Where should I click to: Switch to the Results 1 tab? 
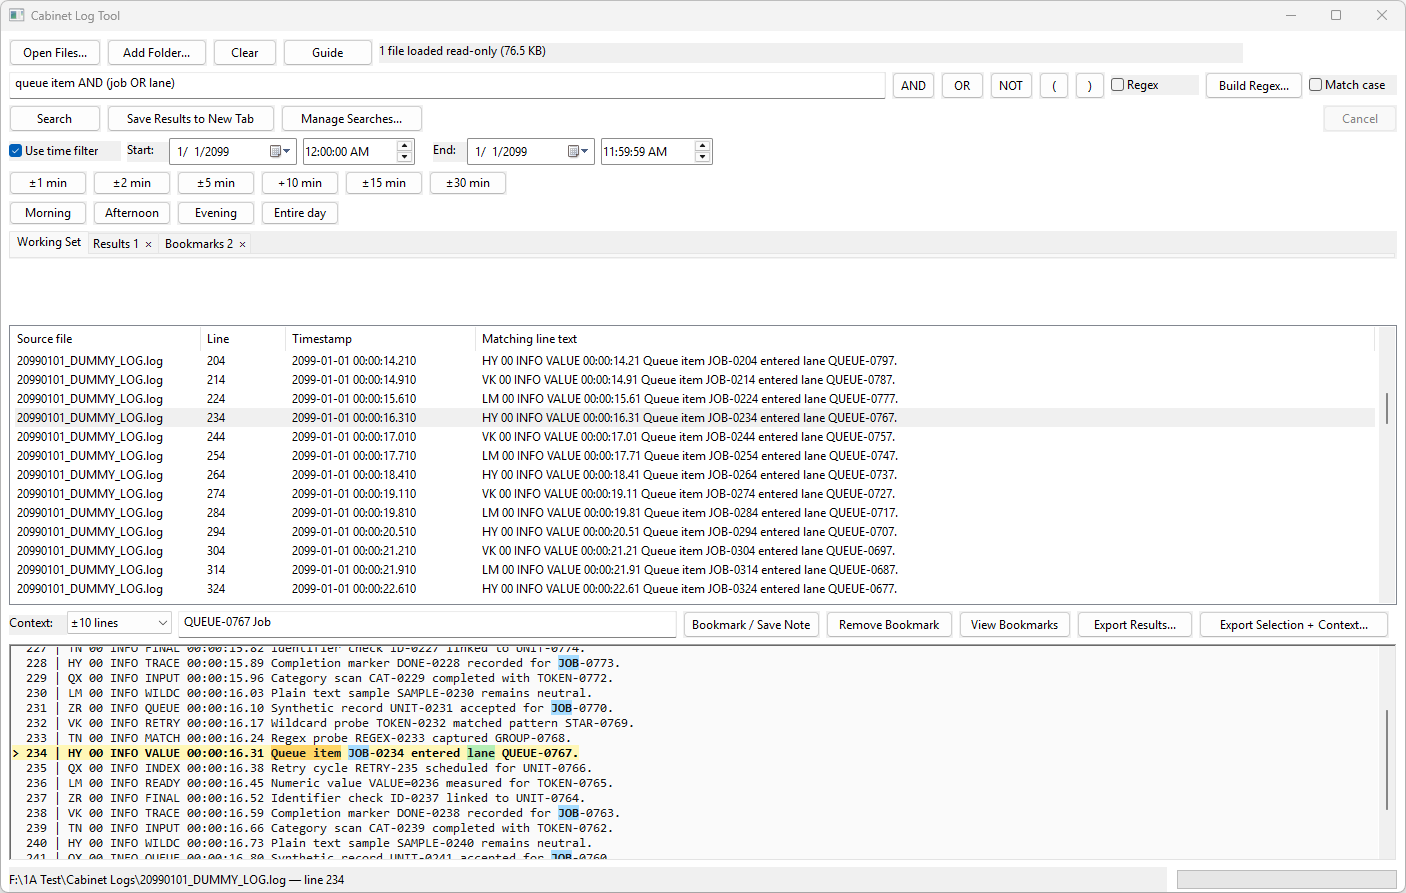point(116,244)
